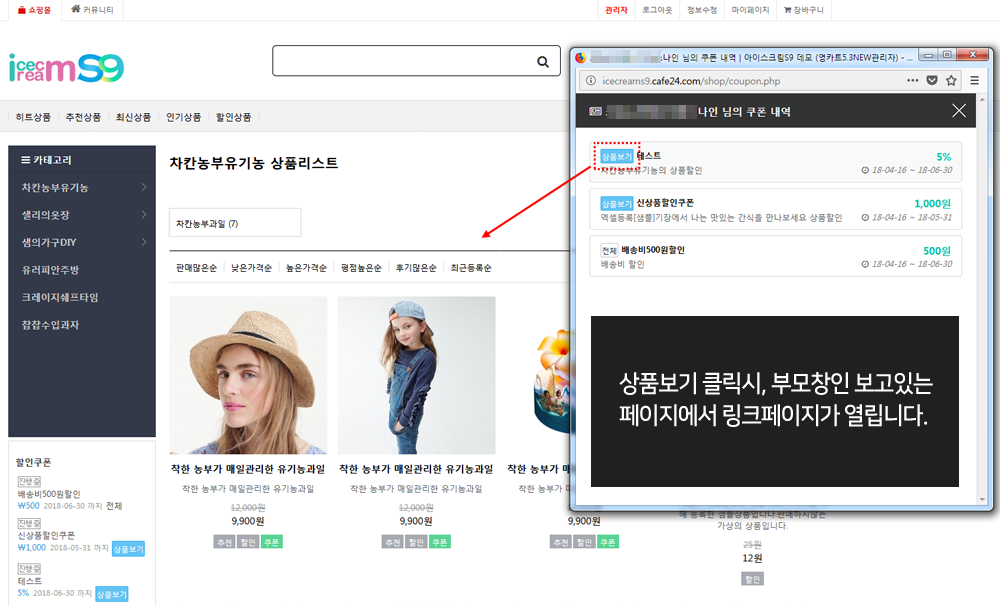Close the coupon list with the X icon
Viewport: 1000px width, 606px height.
click(x=959, y=111)
